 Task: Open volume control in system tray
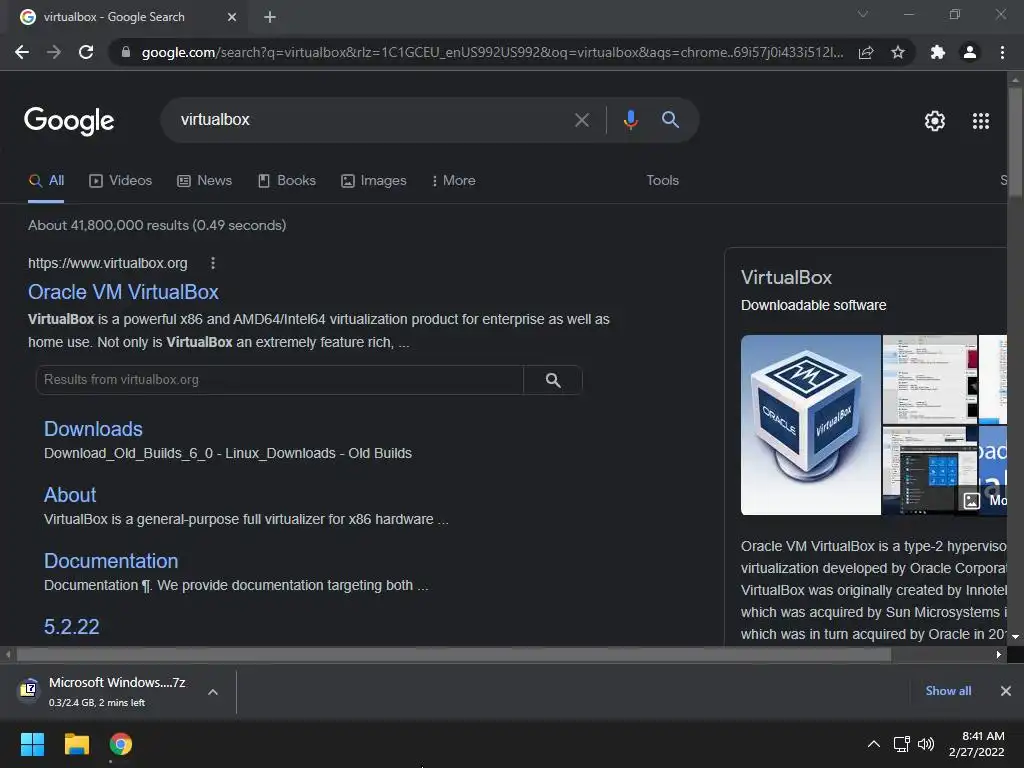coord(926,744)
